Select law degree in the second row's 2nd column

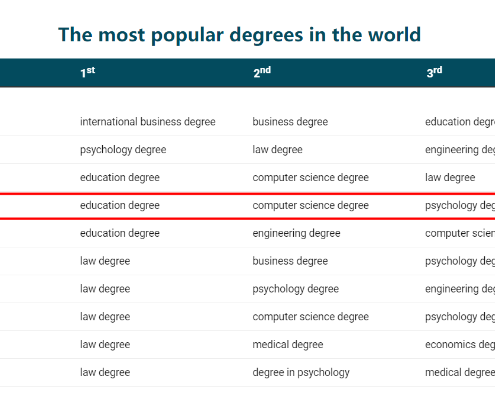click(277, 150)
